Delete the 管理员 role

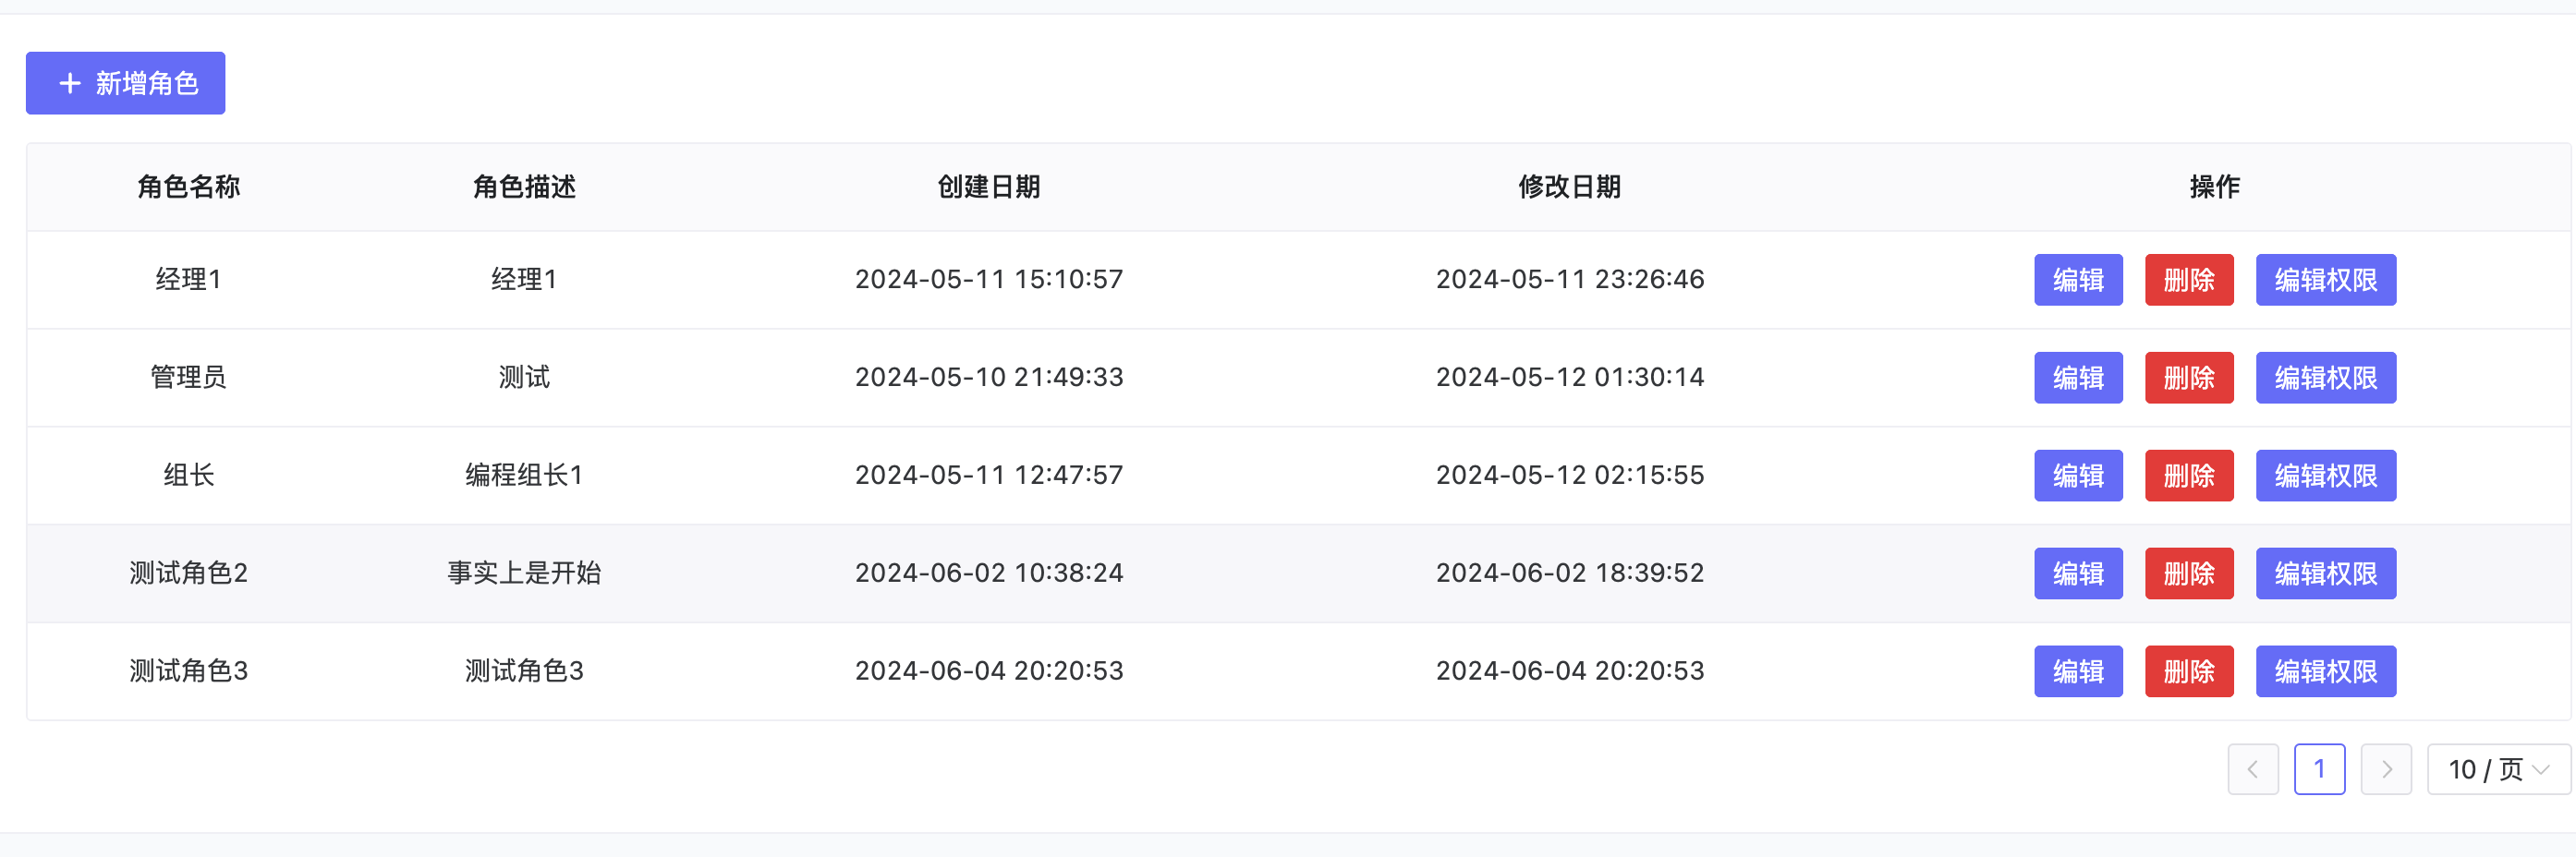coord(2189,378)
